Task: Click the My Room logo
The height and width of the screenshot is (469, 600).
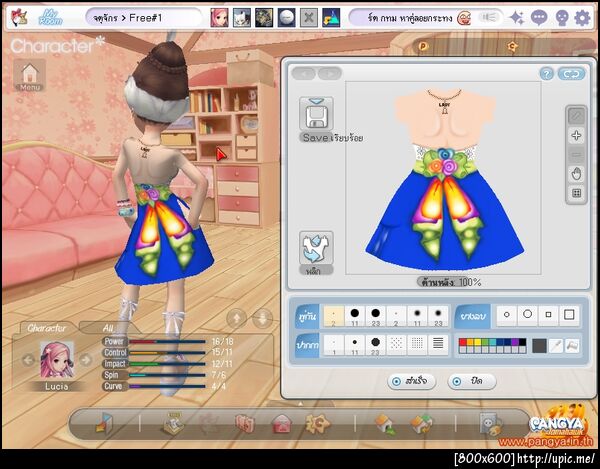Action: point(51,18)
